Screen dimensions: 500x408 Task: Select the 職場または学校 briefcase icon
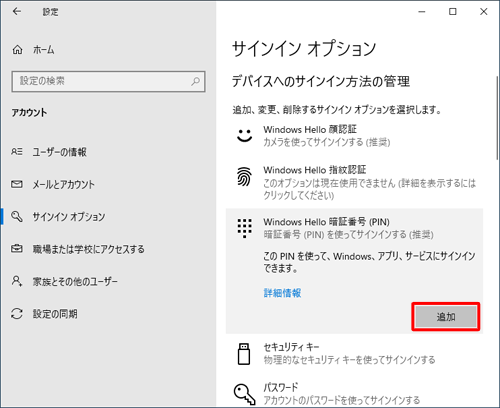(17, 249)
